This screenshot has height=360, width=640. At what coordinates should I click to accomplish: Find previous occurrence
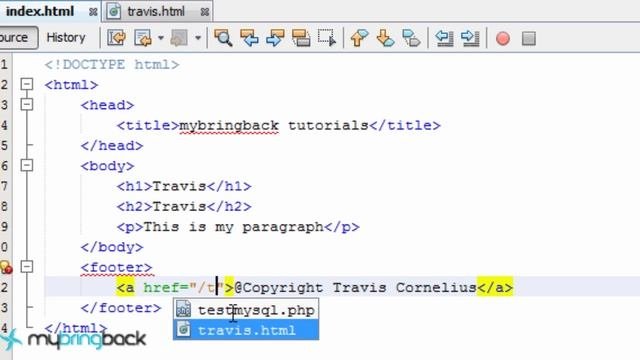coord(249,38)
